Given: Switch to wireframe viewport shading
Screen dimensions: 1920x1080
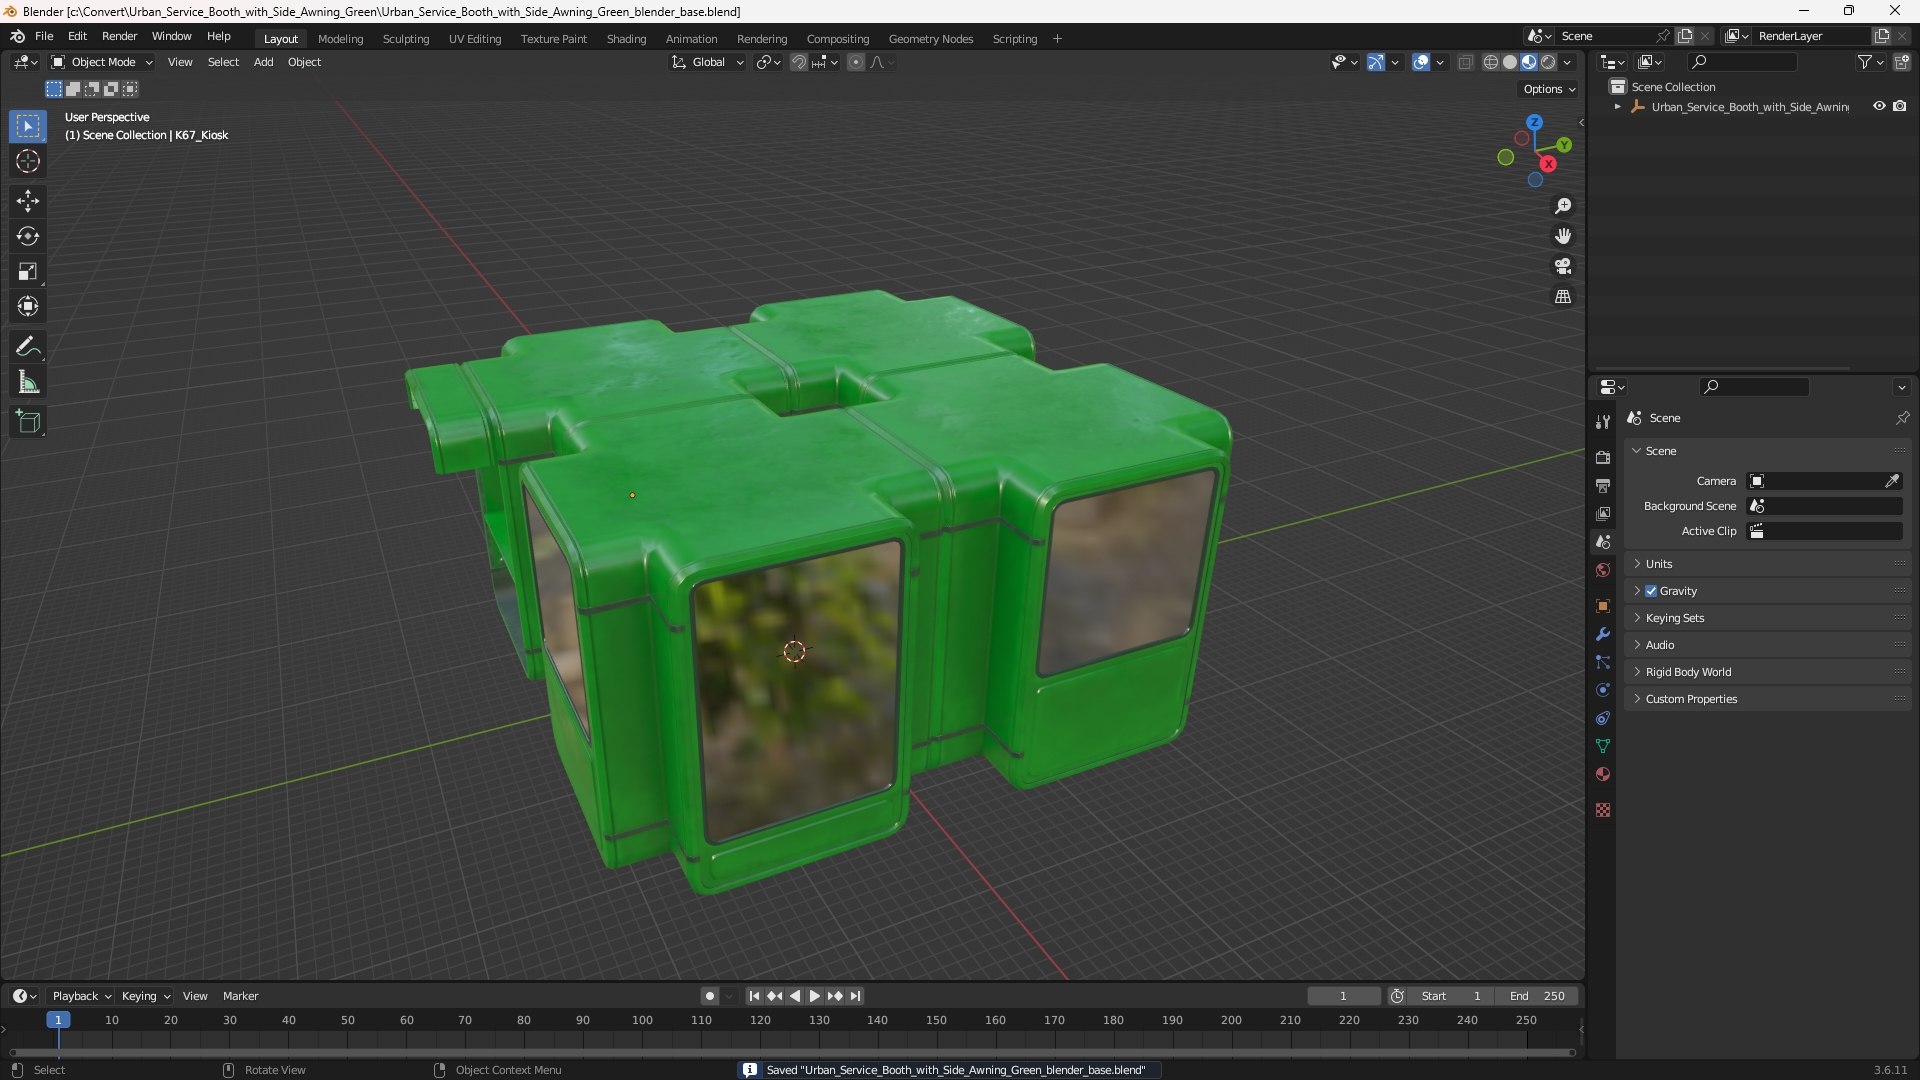Looking at the screenshot, I should pos(1491,62).
